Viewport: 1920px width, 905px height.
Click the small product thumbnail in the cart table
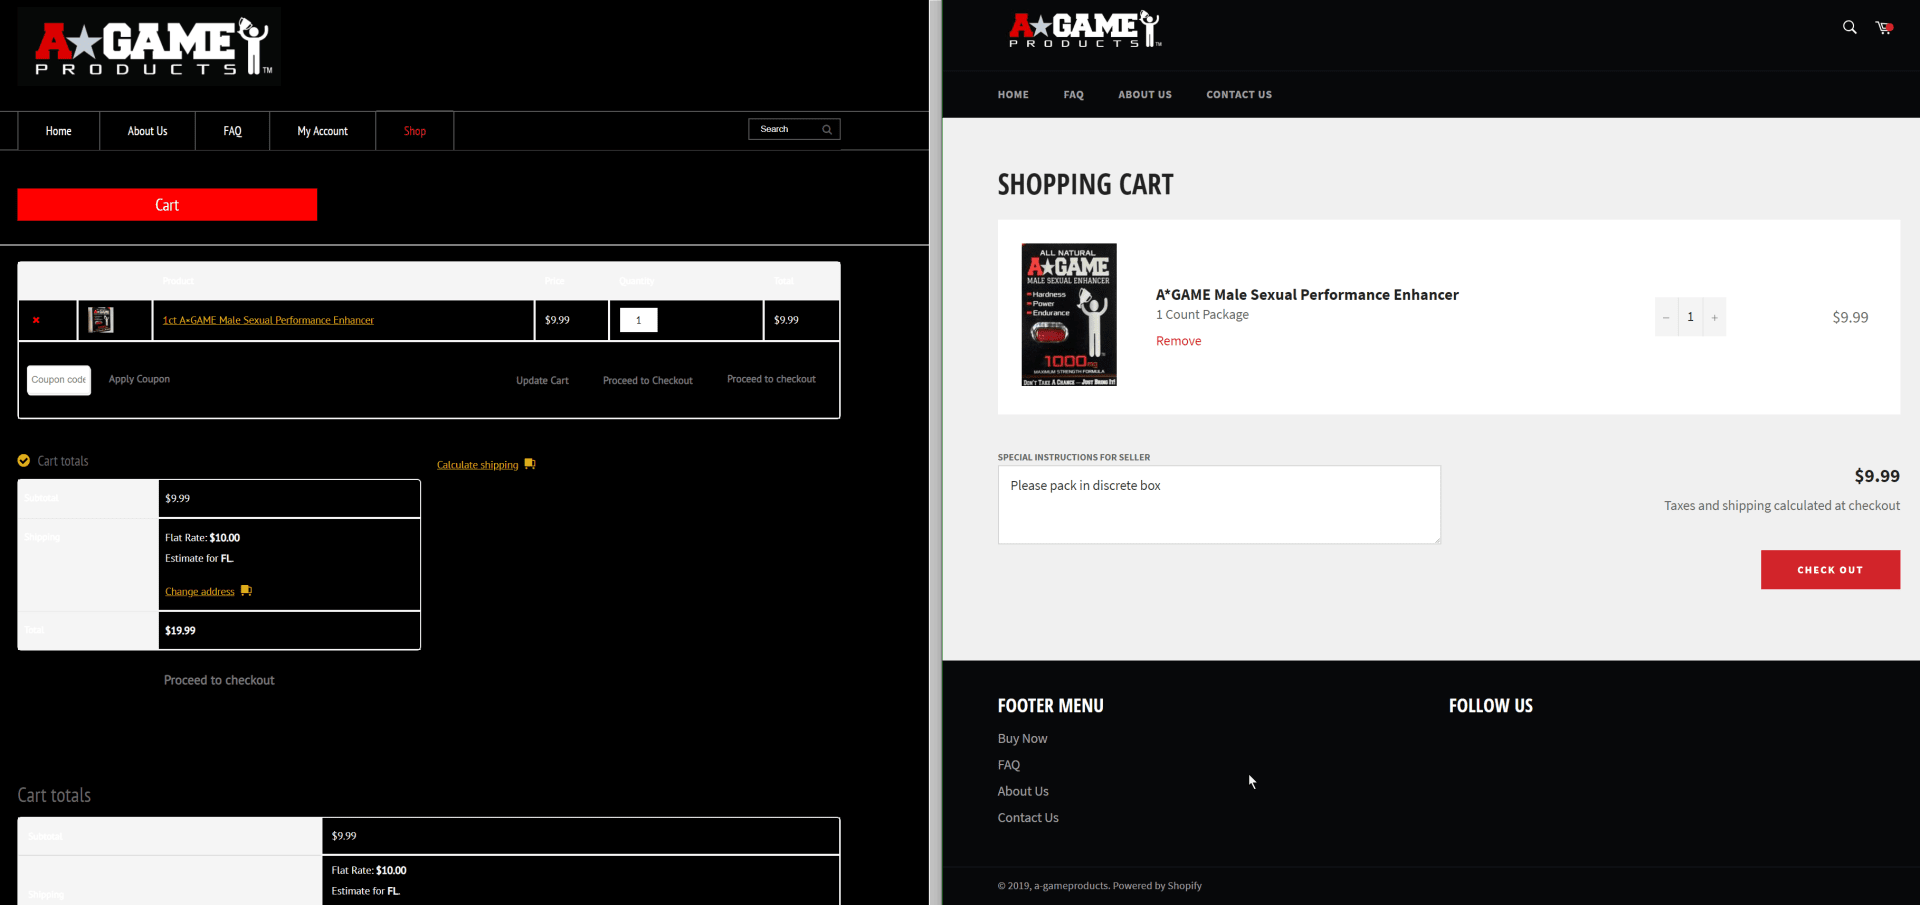coord(101,320)
